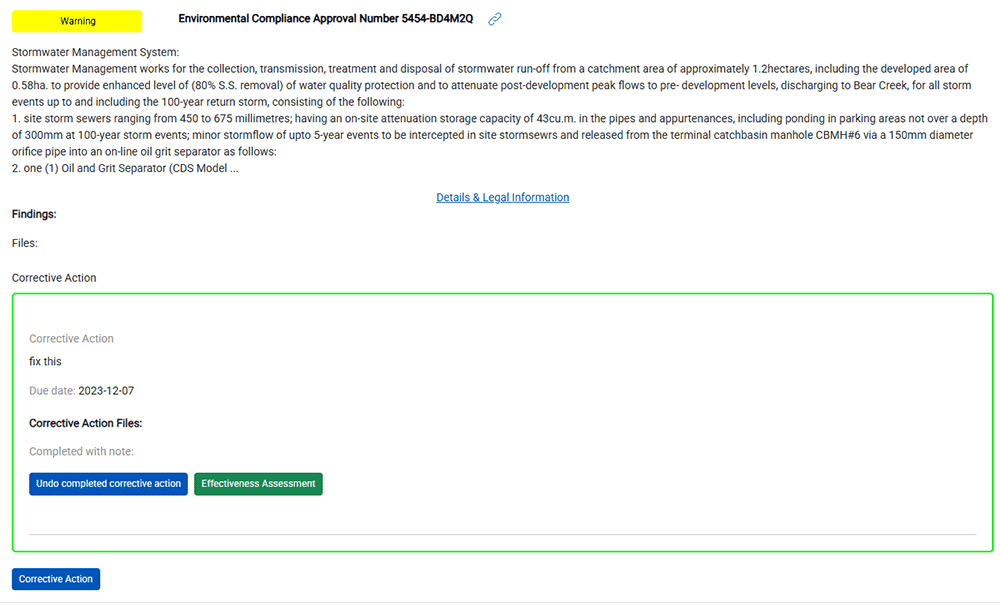
Task: Click the 'Due date:' label
Action: (52, 390)
